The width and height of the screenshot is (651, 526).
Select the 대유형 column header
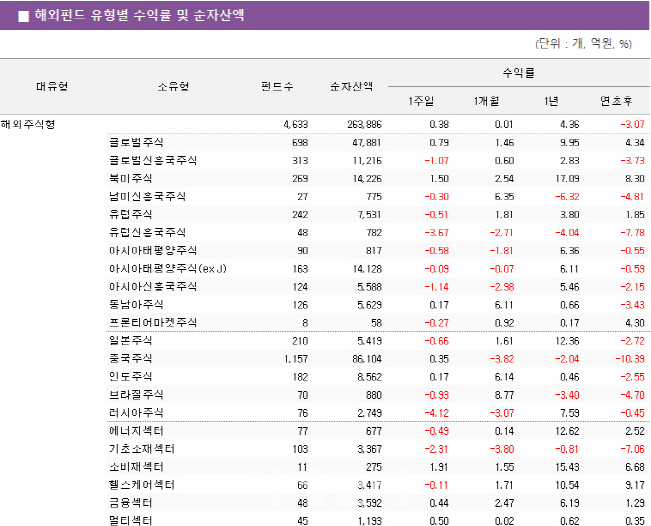(x=52, y=86)
